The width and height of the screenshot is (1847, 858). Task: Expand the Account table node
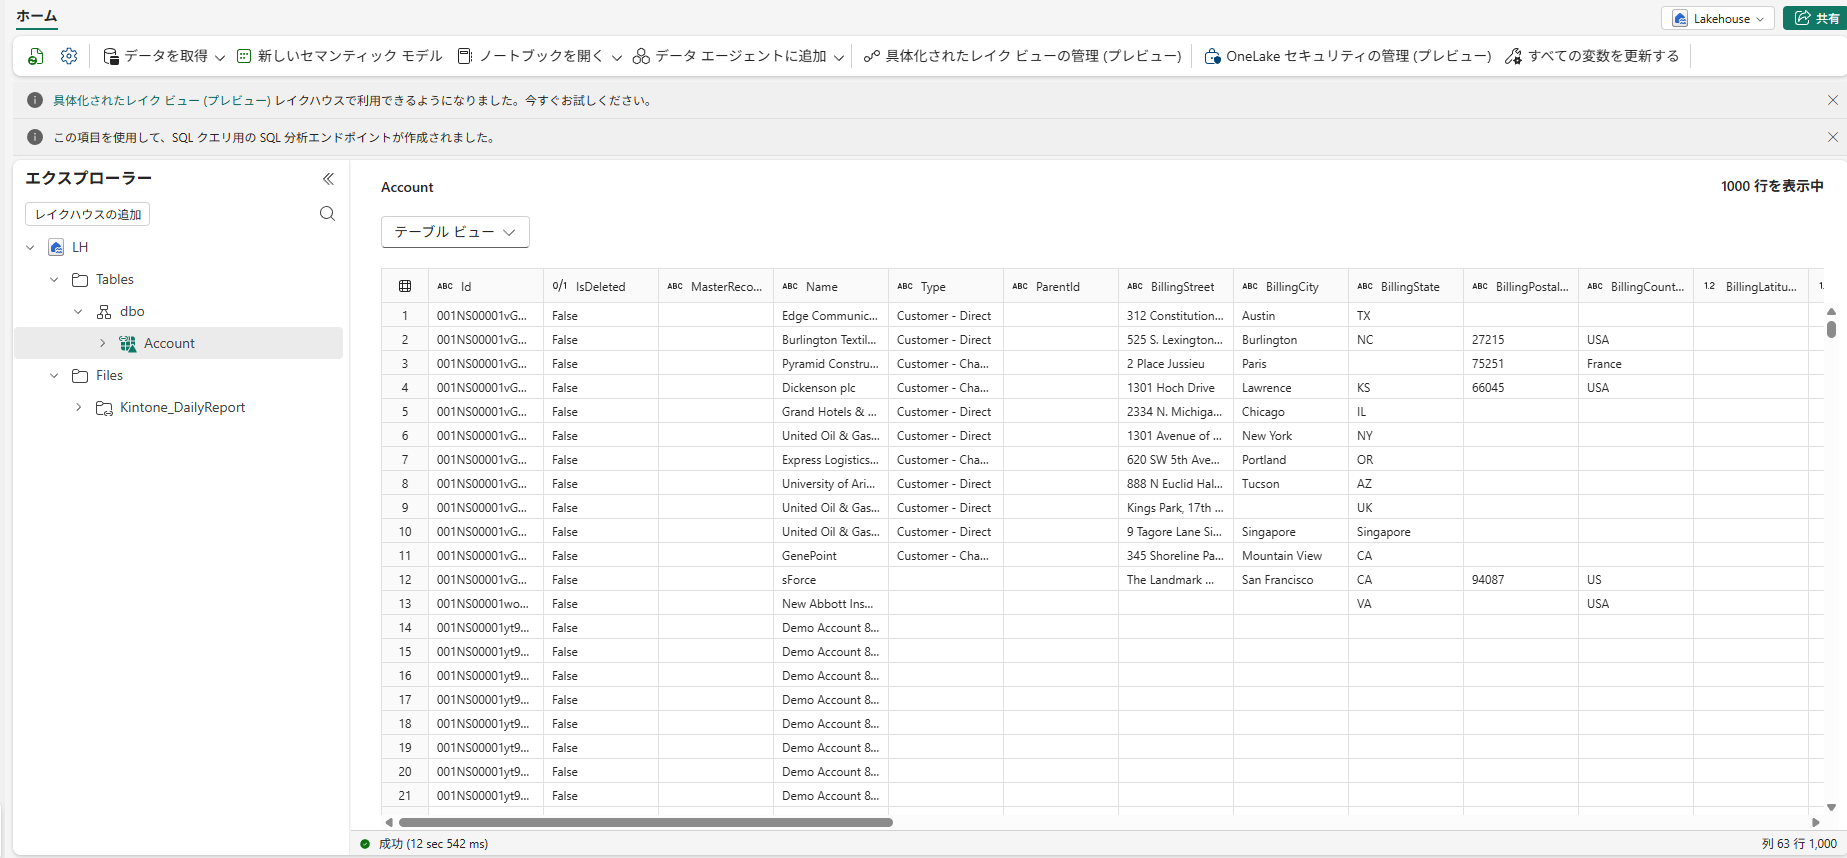(x=102, y=343)
